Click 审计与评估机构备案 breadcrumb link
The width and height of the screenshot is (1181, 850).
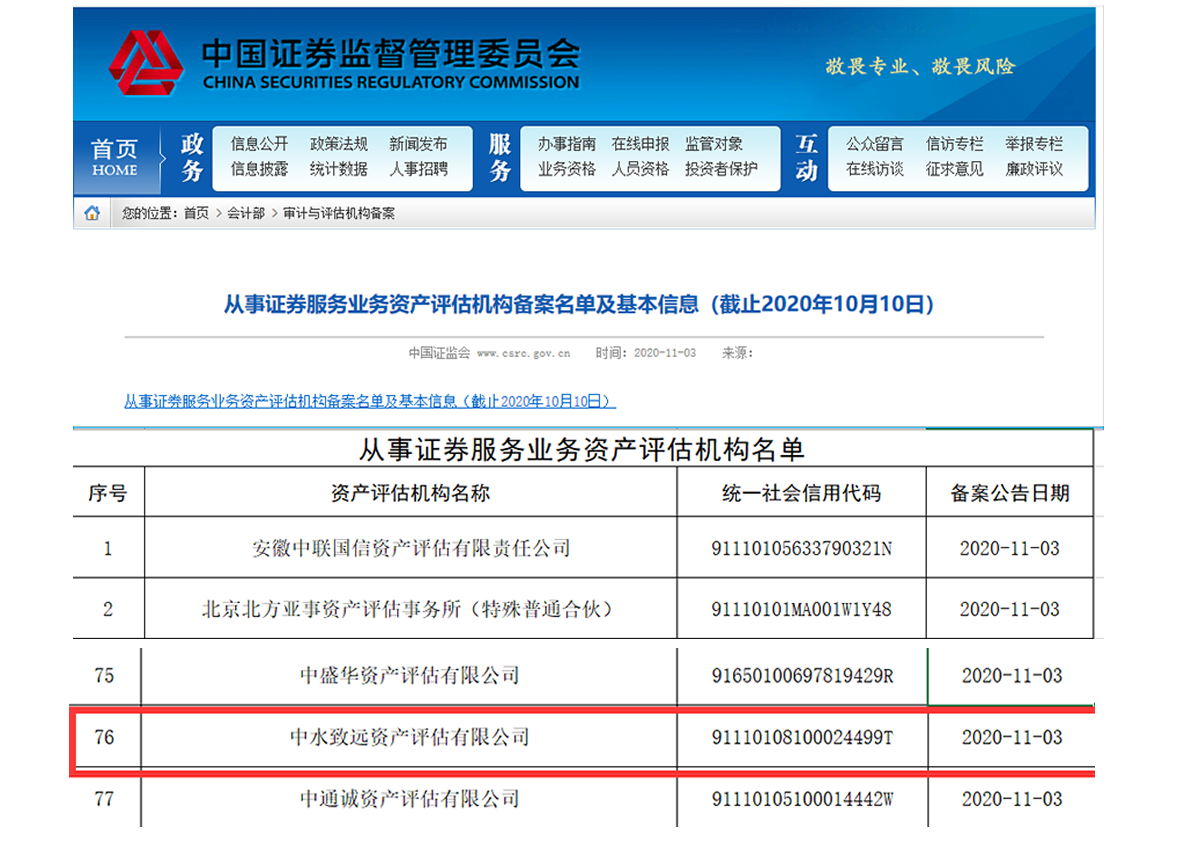point(339,213)
